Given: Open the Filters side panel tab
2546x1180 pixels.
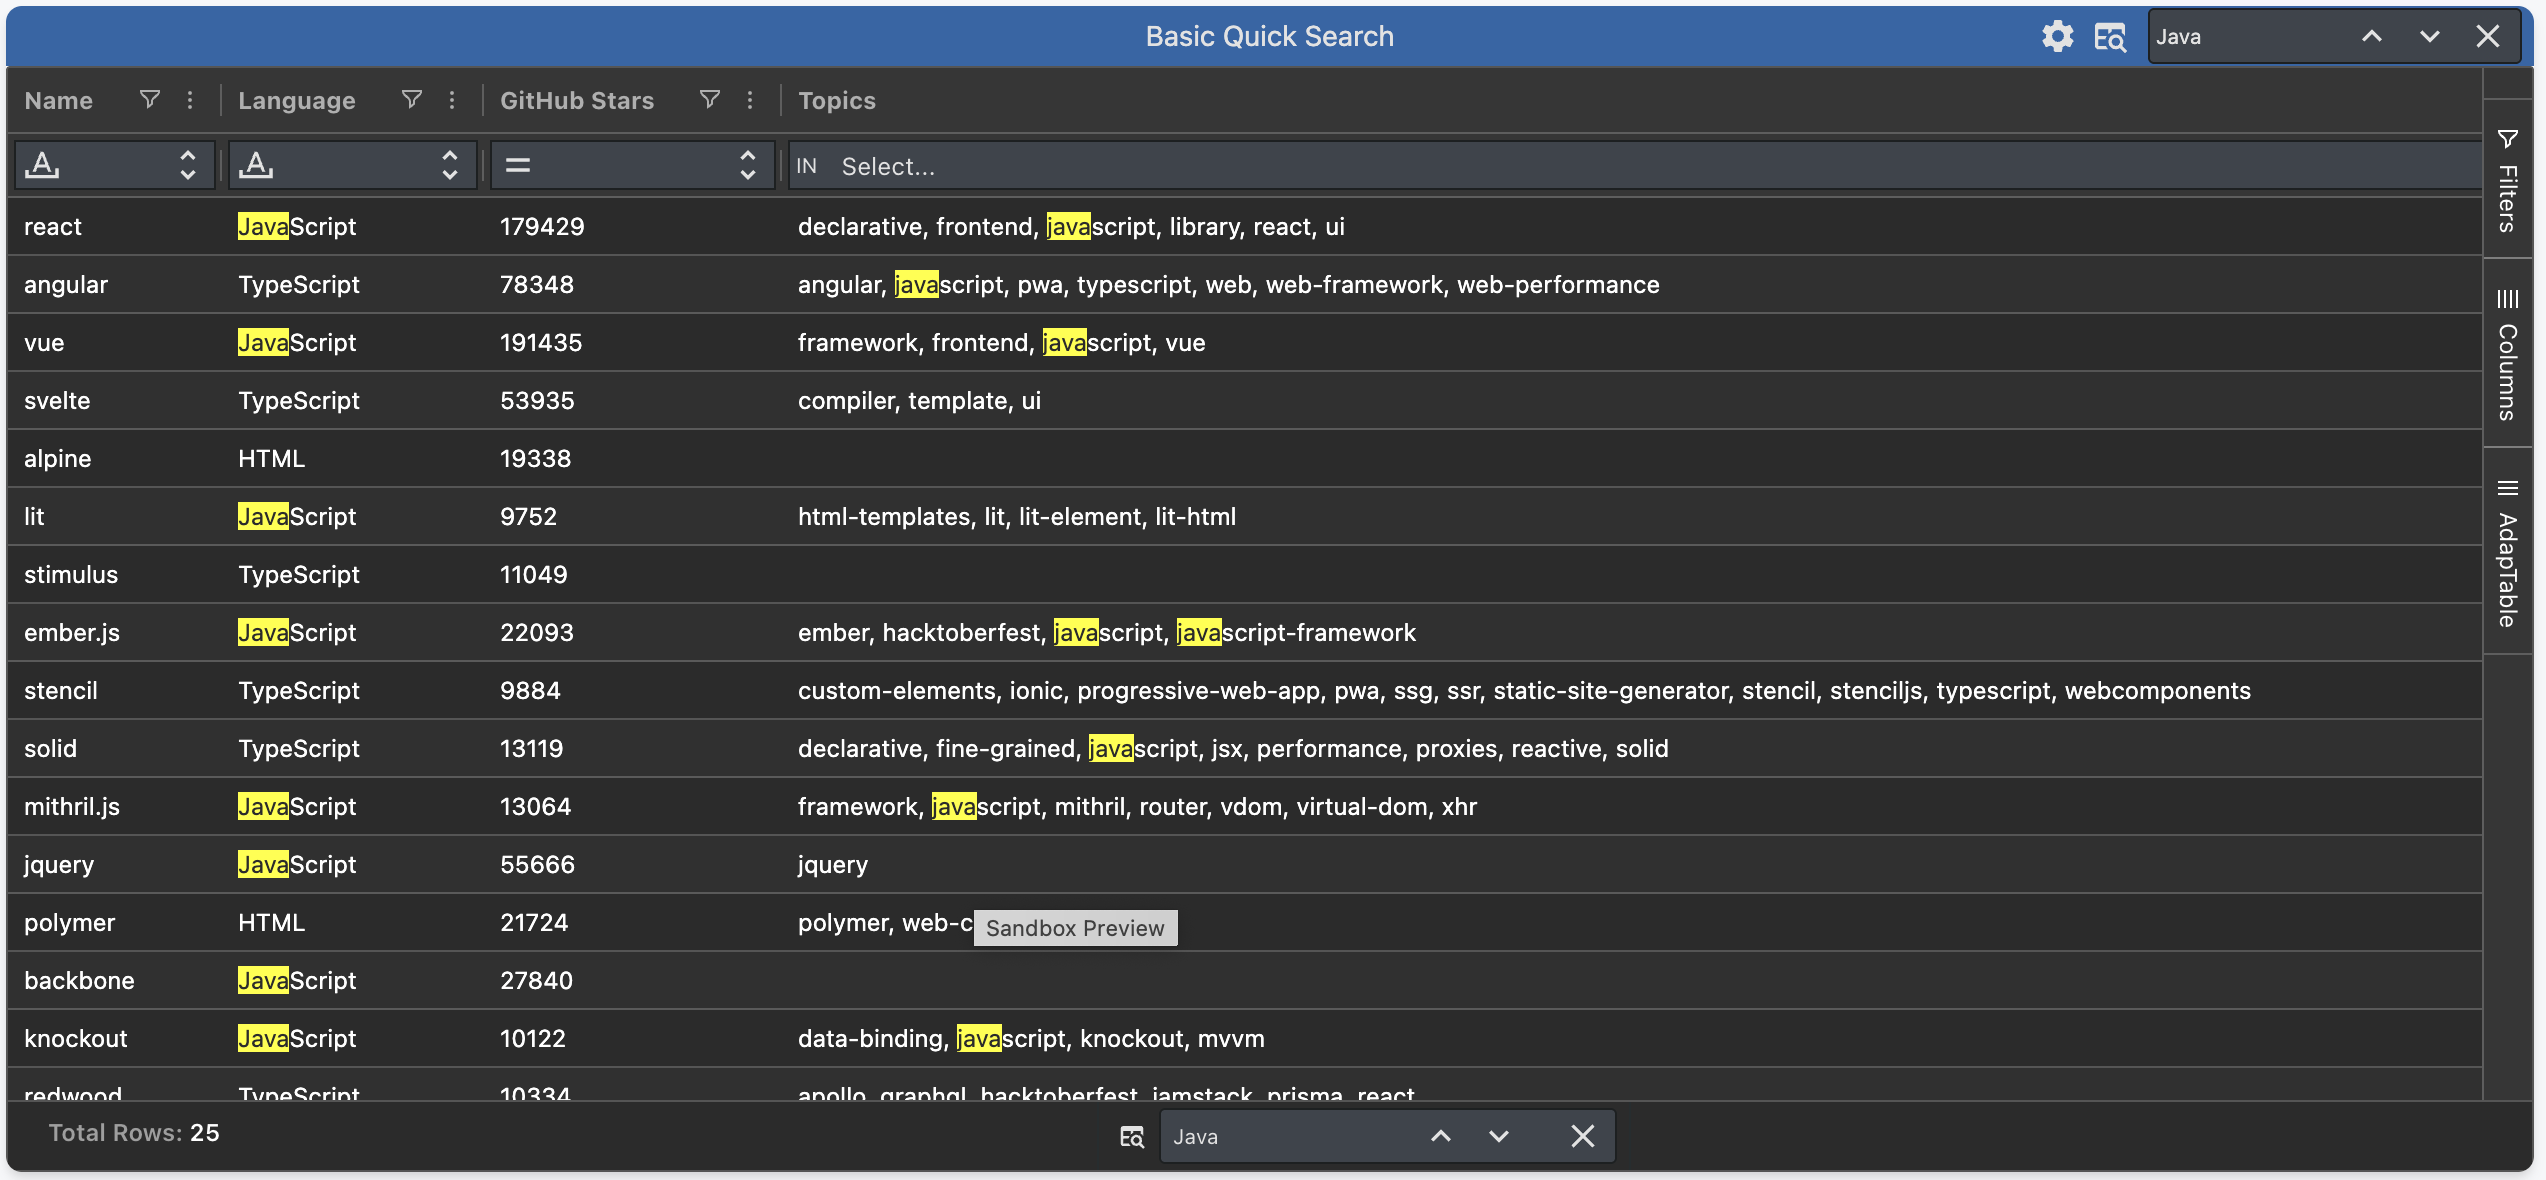Looking at the screenshot, I should (x=2507, y=180).
